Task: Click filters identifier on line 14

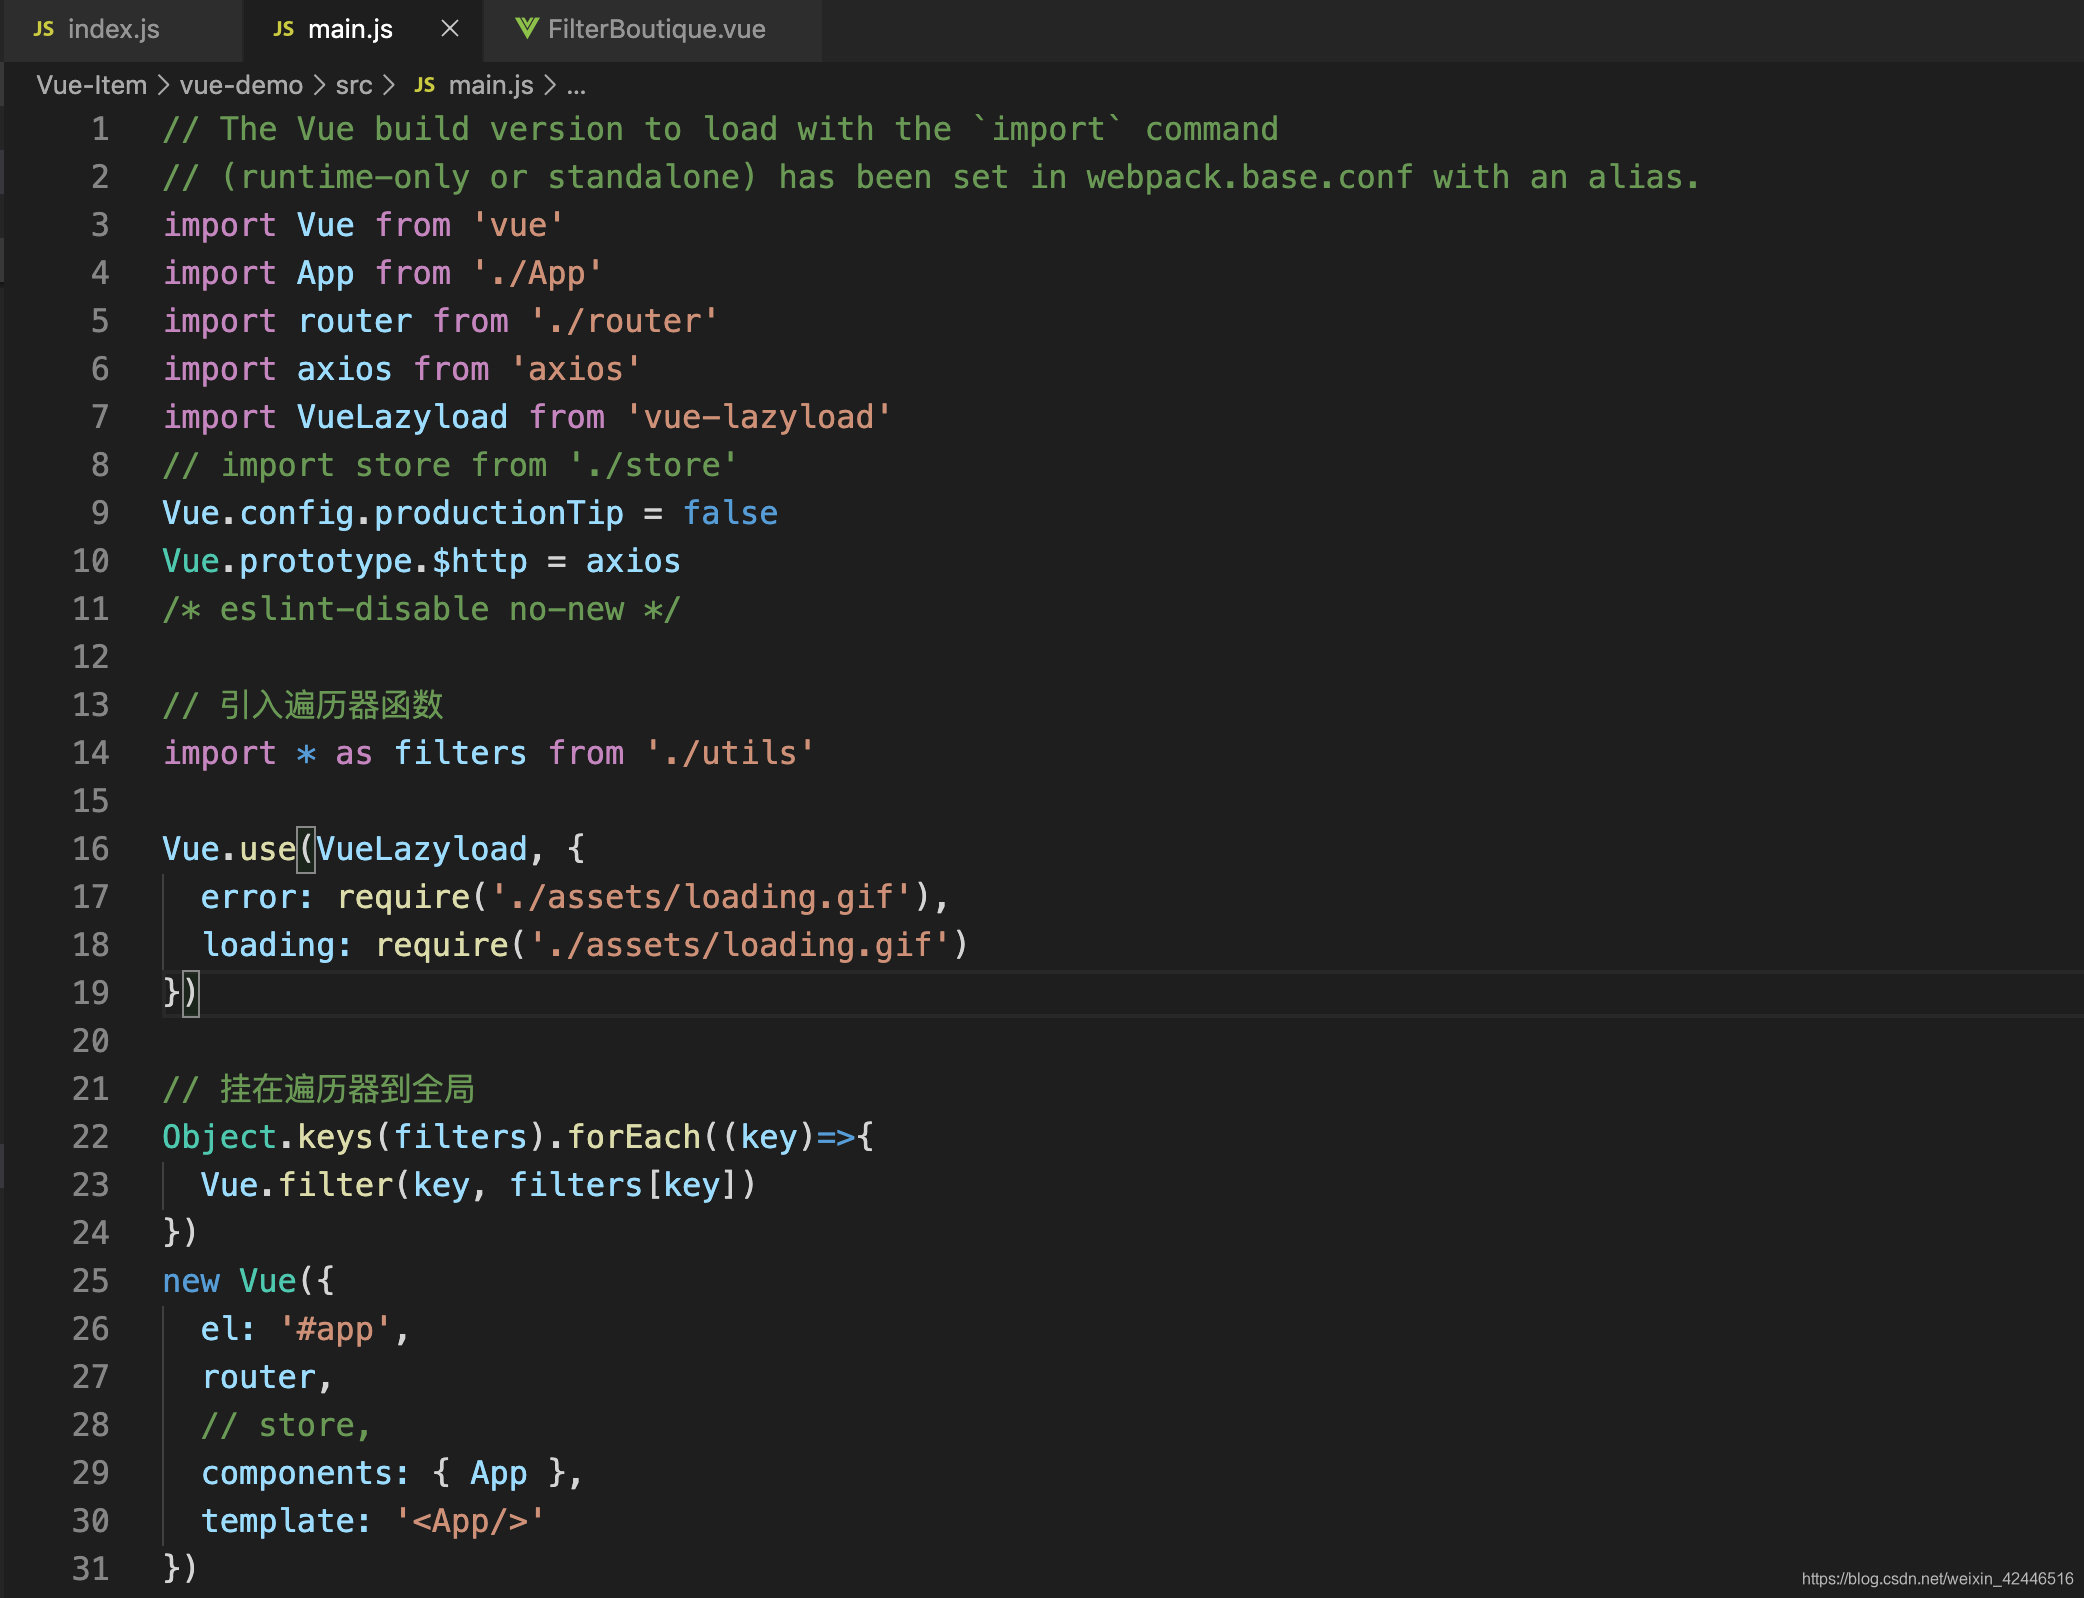Action: (x=460, y=753)
